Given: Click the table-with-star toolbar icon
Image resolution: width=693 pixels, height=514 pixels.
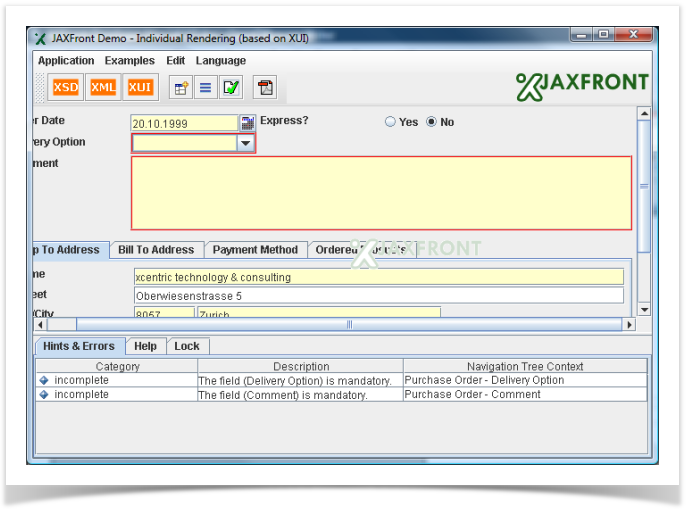Looking at the screenshot, I should [181, 87].
